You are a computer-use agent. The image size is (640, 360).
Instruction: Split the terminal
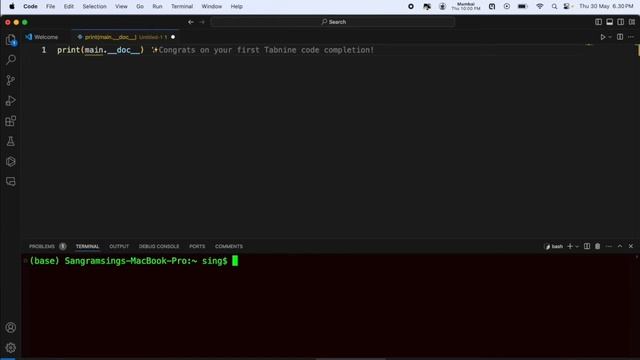click(x=587, y=247)
